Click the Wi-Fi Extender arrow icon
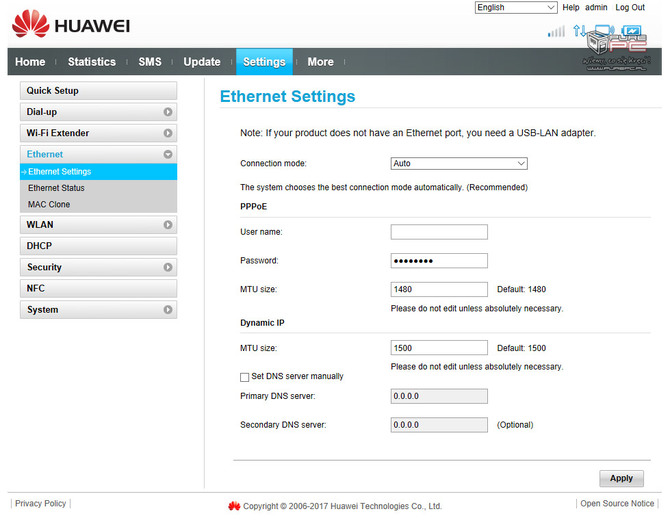The width and height of the screenshot is (670, 531). pyautogui.click(x=168, y=133)
